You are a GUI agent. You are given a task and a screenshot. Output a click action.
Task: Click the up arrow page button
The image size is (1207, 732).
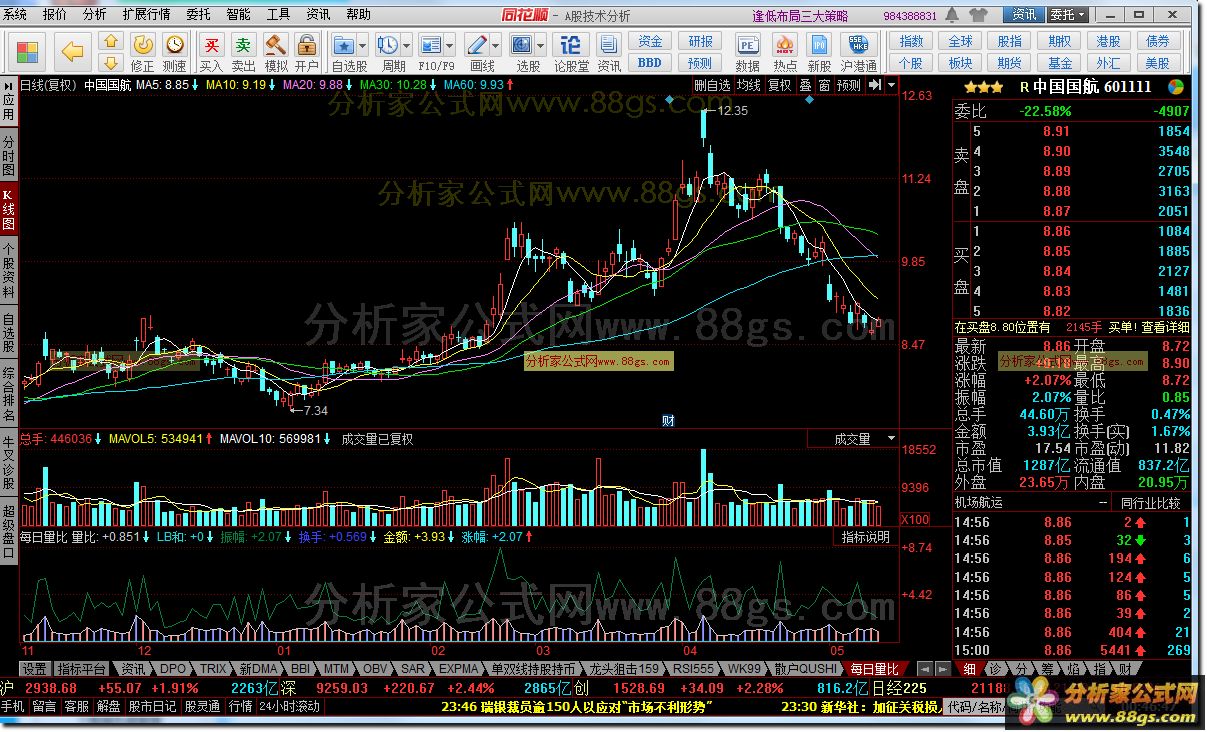click(112, 41)
